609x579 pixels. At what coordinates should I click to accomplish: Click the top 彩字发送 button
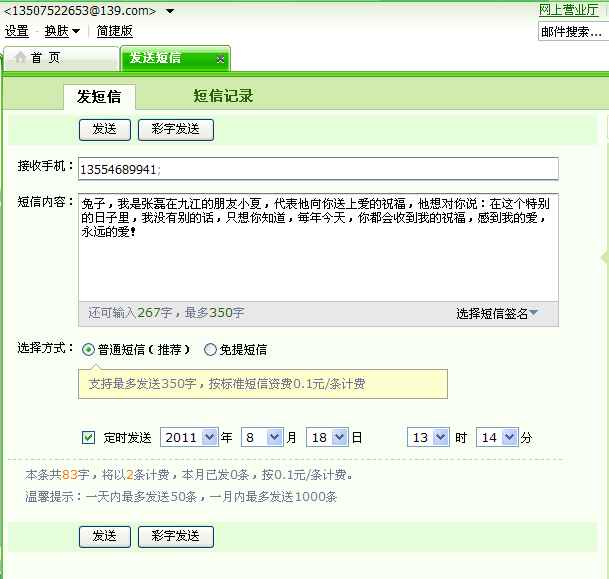tap(176, 130)
